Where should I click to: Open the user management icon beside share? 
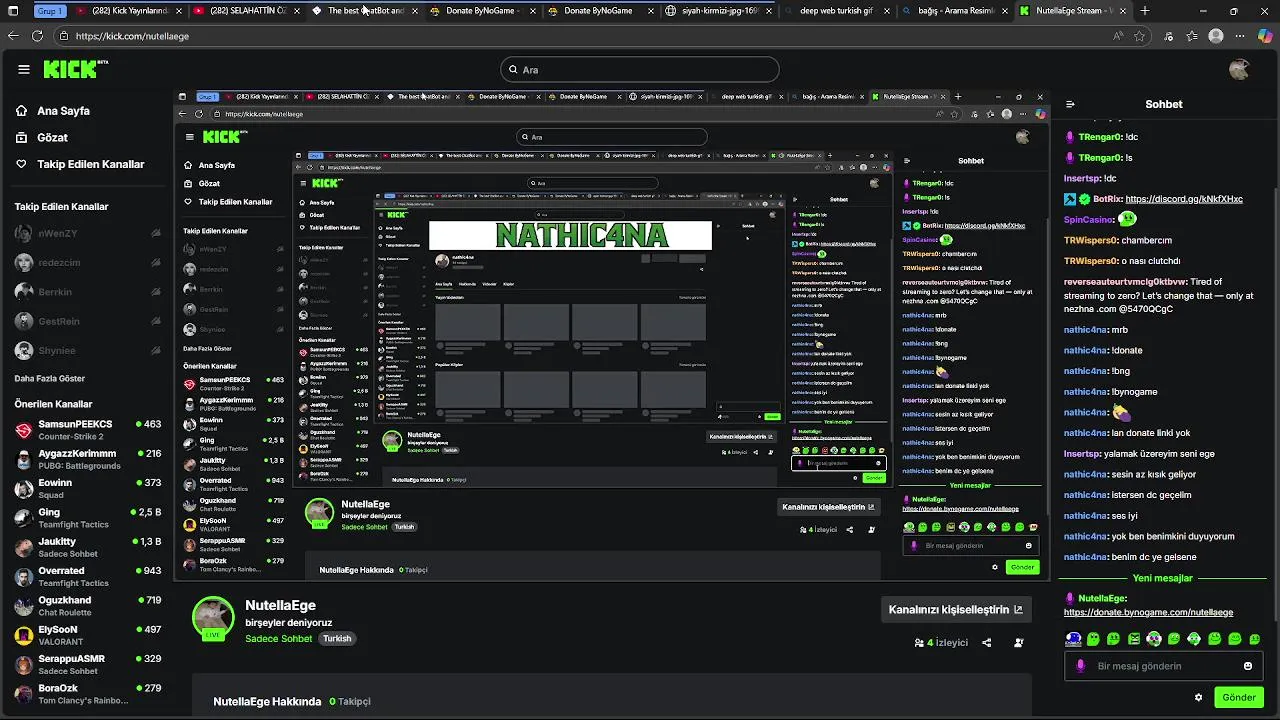[1019, 643]
